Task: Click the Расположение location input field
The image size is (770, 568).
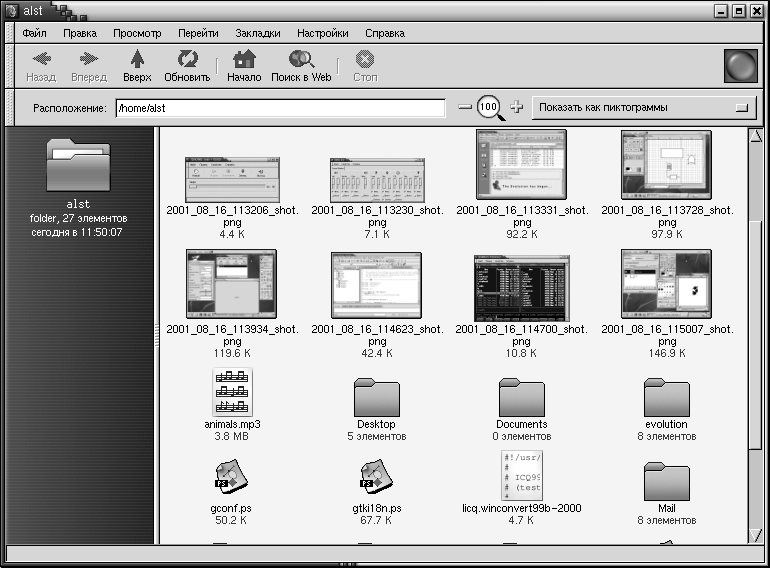Action: [x=280, y=108]
